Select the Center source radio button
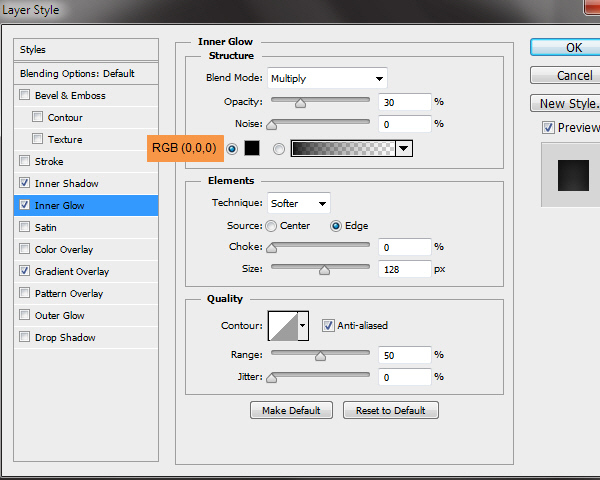 pyautogui.click(x=271, y=226)
